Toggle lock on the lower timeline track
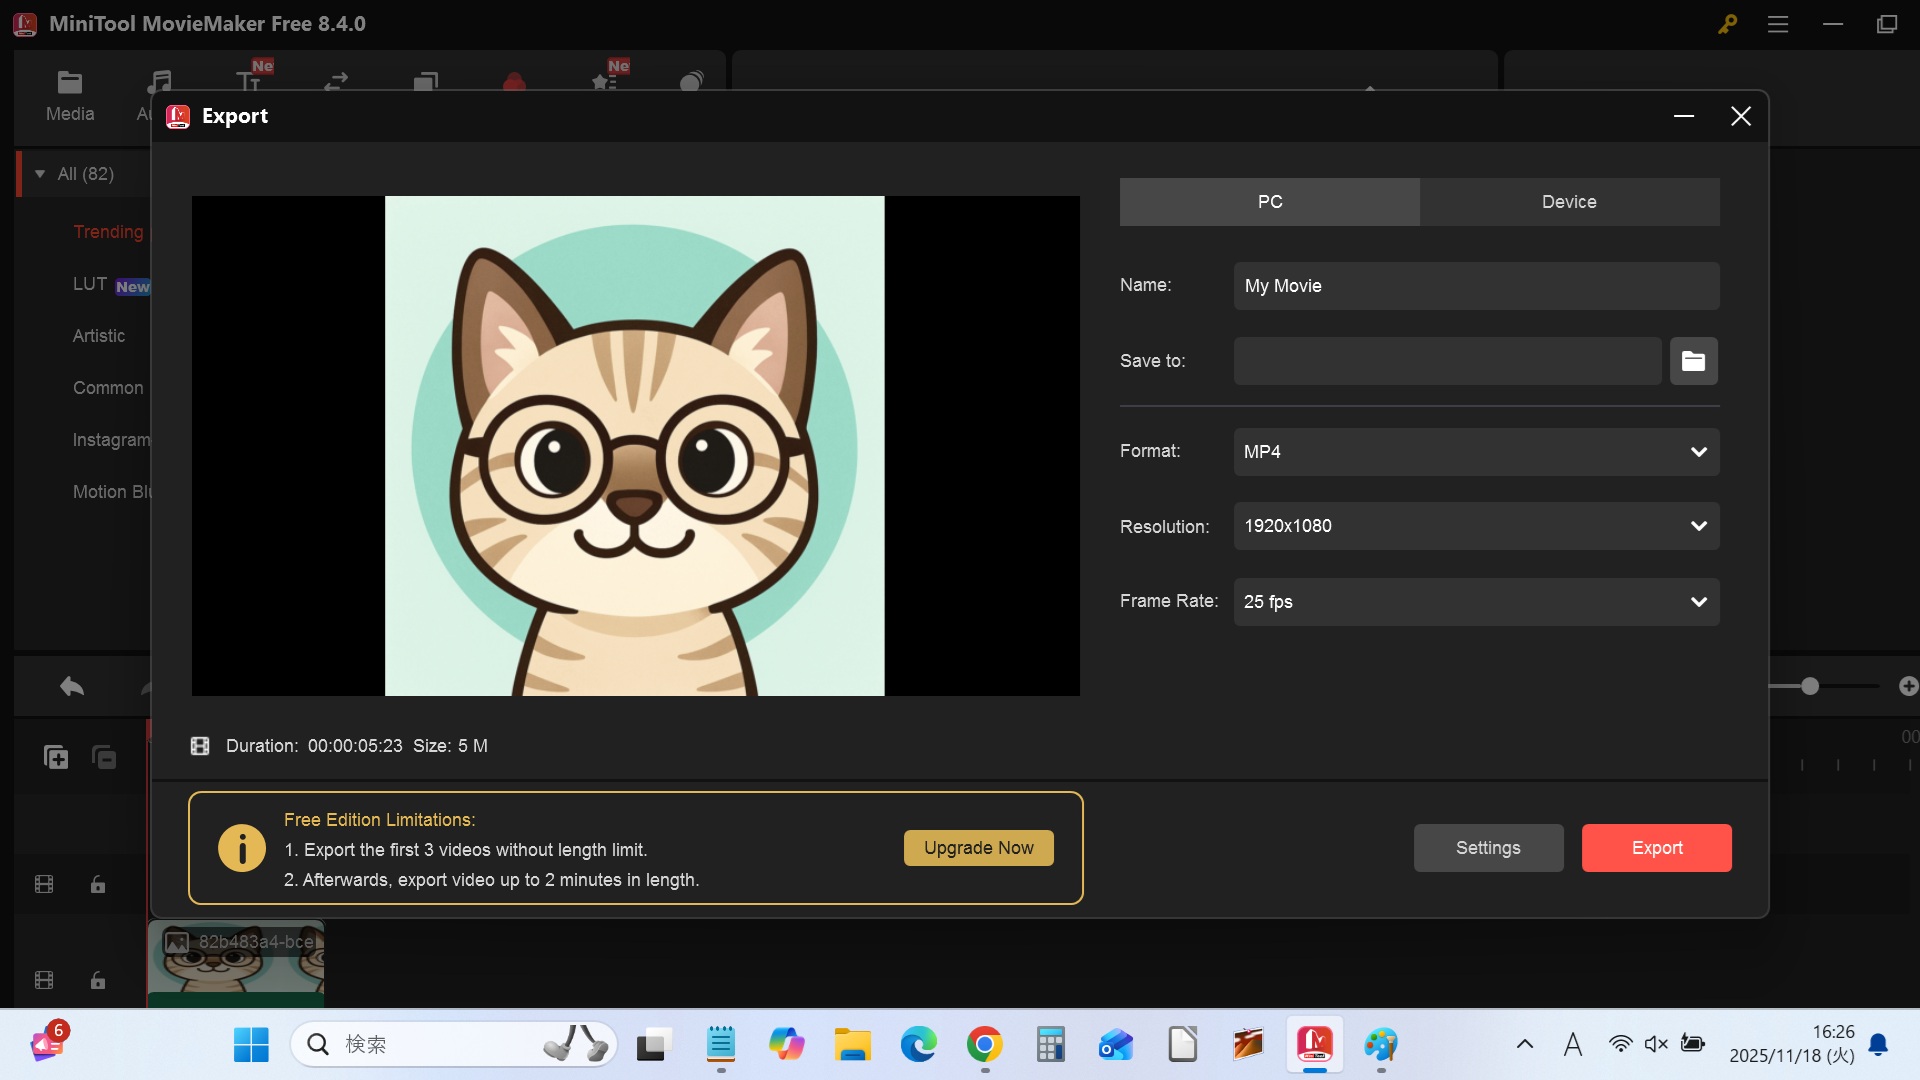The image size is (1920, 1080). [98, 980]
